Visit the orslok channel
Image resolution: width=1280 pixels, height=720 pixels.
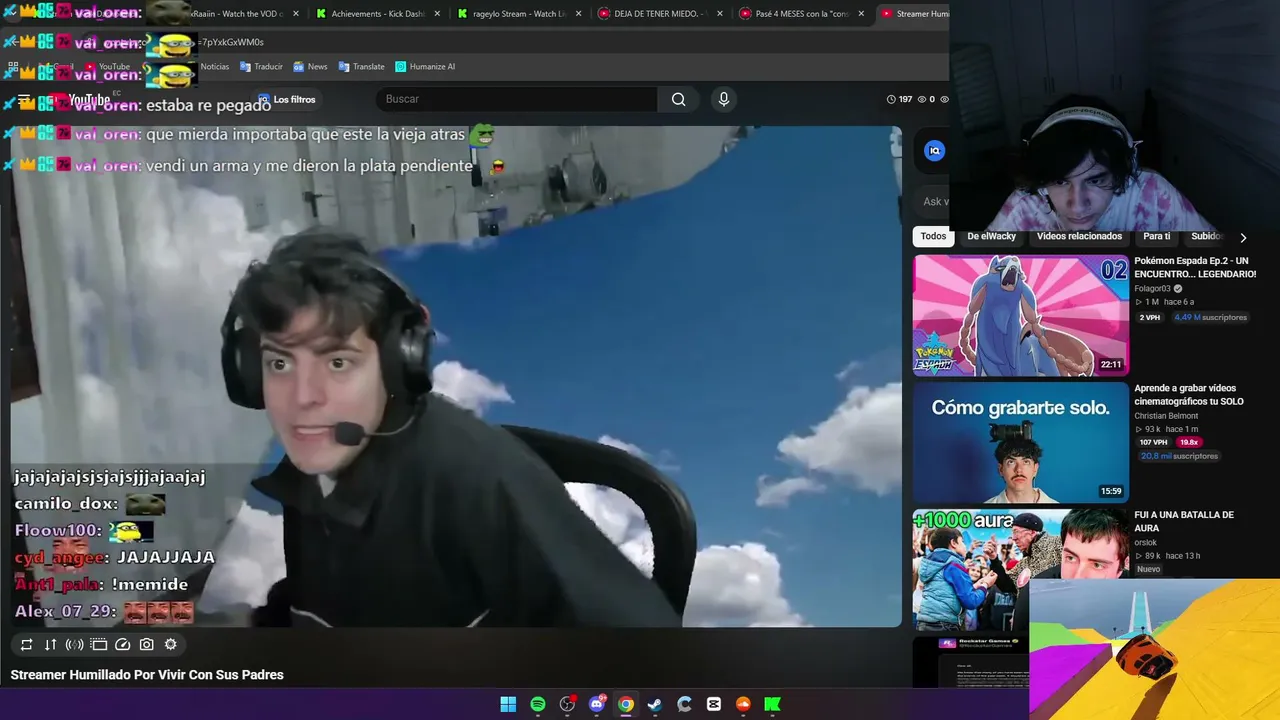[1147, 543]
